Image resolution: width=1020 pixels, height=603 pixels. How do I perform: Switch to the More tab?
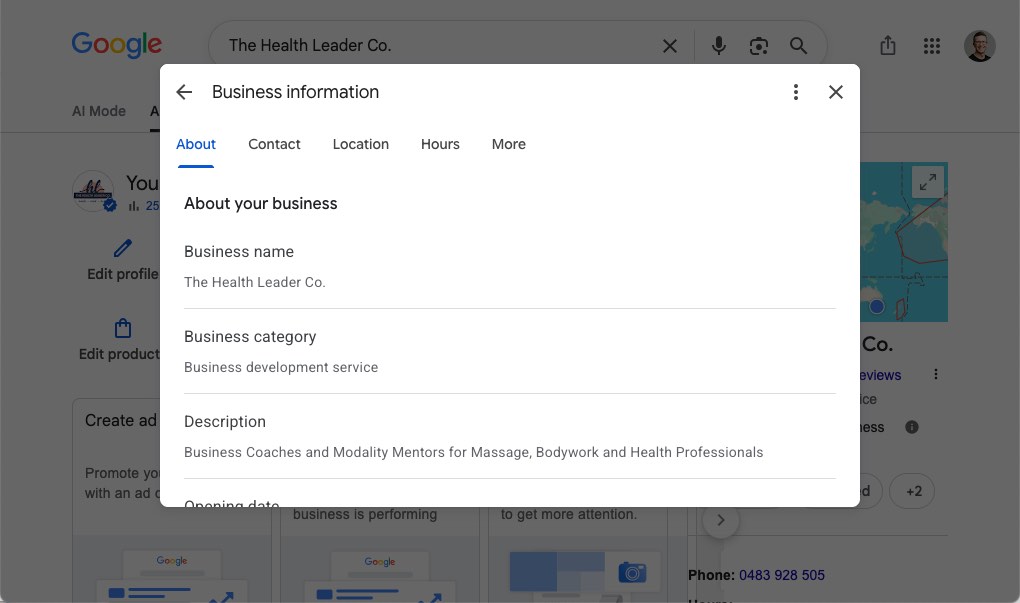coord(509,144)
